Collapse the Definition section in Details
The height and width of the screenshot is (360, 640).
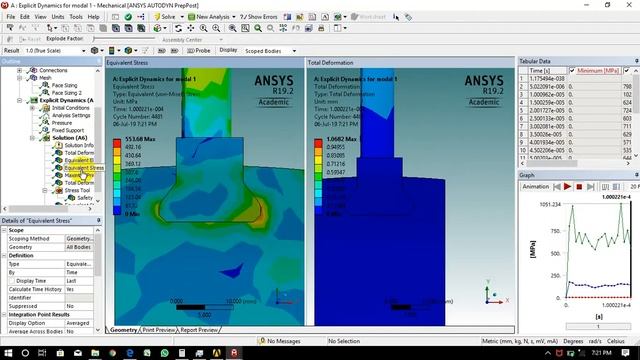pos(4,256)
